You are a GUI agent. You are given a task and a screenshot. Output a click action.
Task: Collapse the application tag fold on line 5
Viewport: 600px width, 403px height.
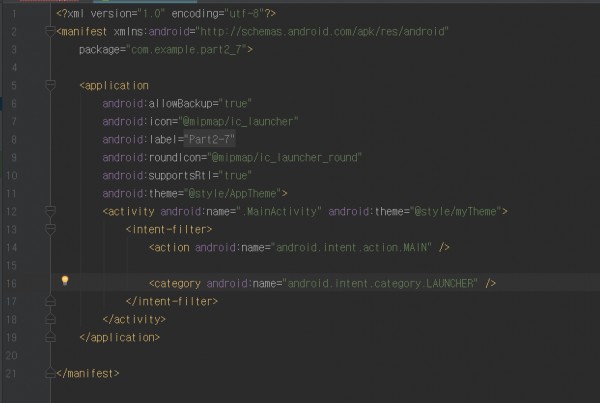[x=50, y=85]
